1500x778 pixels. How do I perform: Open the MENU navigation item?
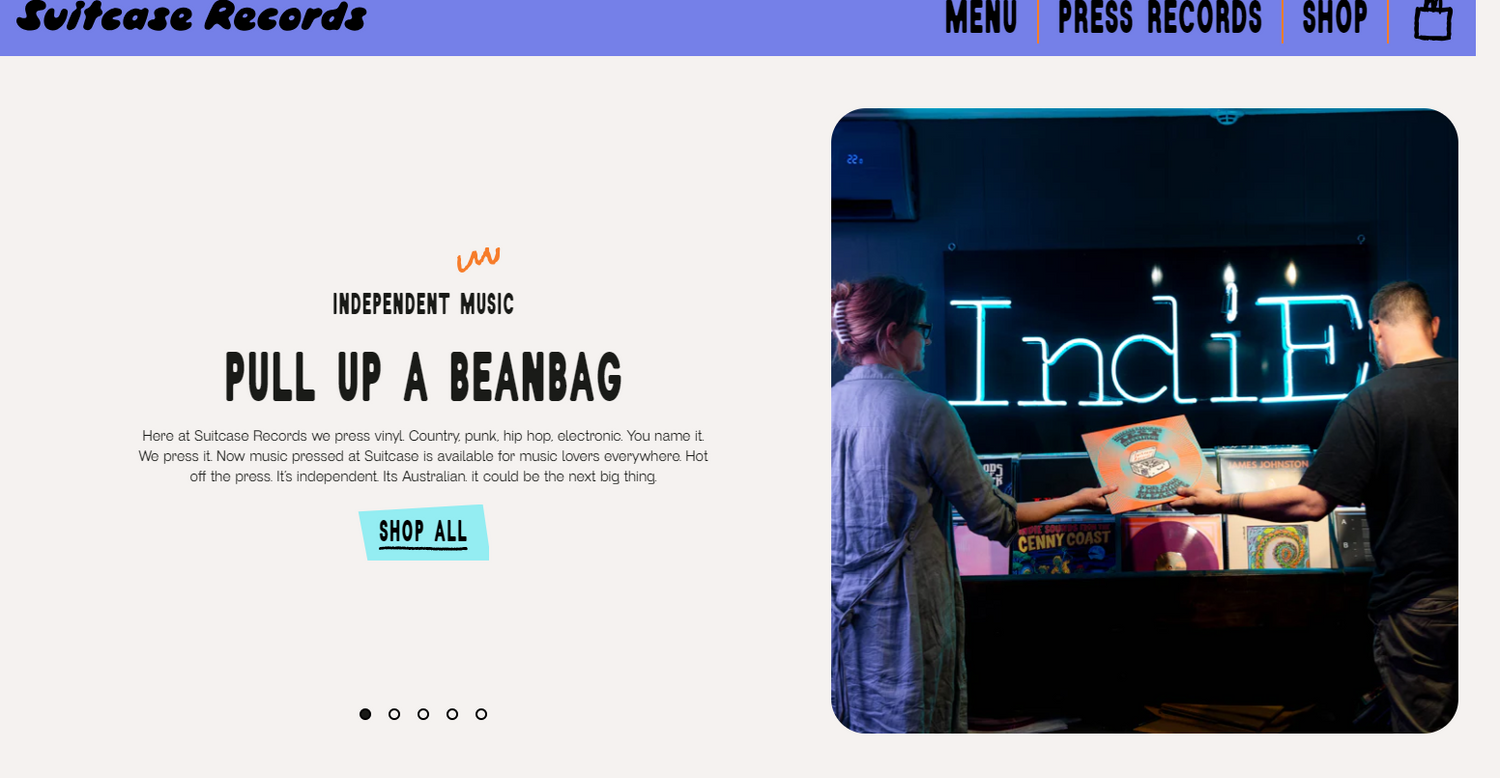981,18
